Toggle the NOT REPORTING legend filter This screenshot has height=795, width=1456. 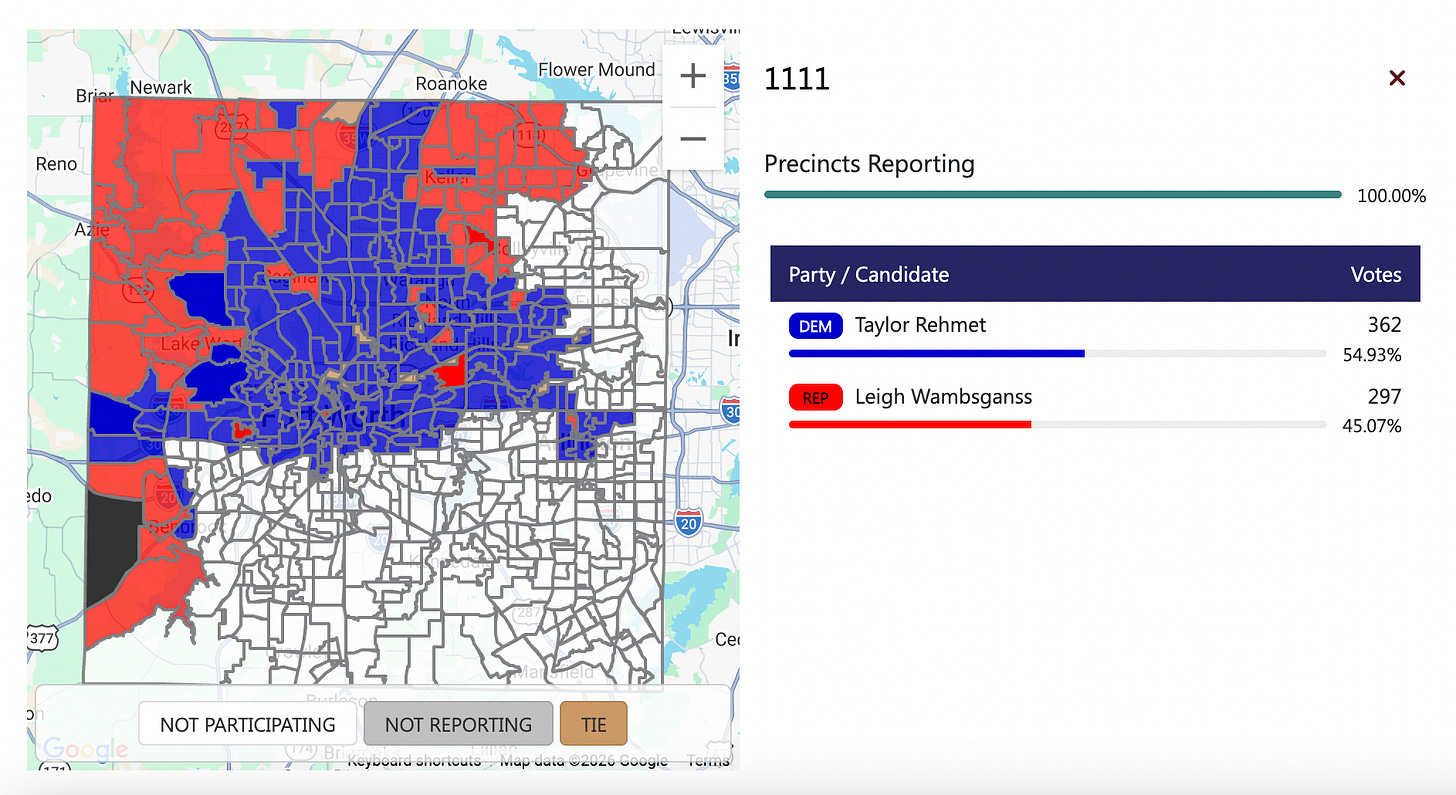tap(458, 723)
